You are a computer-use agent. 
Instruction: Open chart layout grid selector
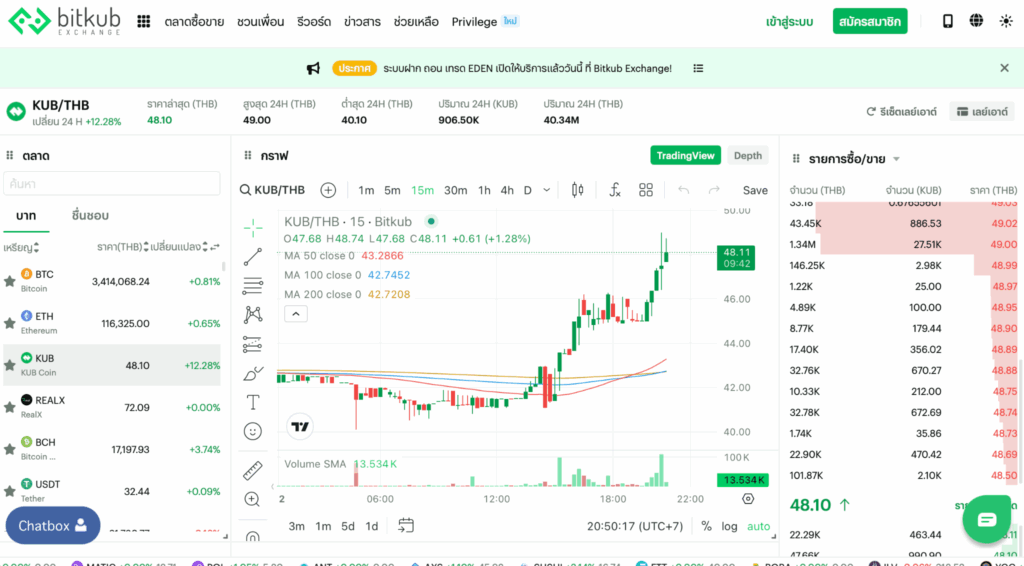click(646, 190)
